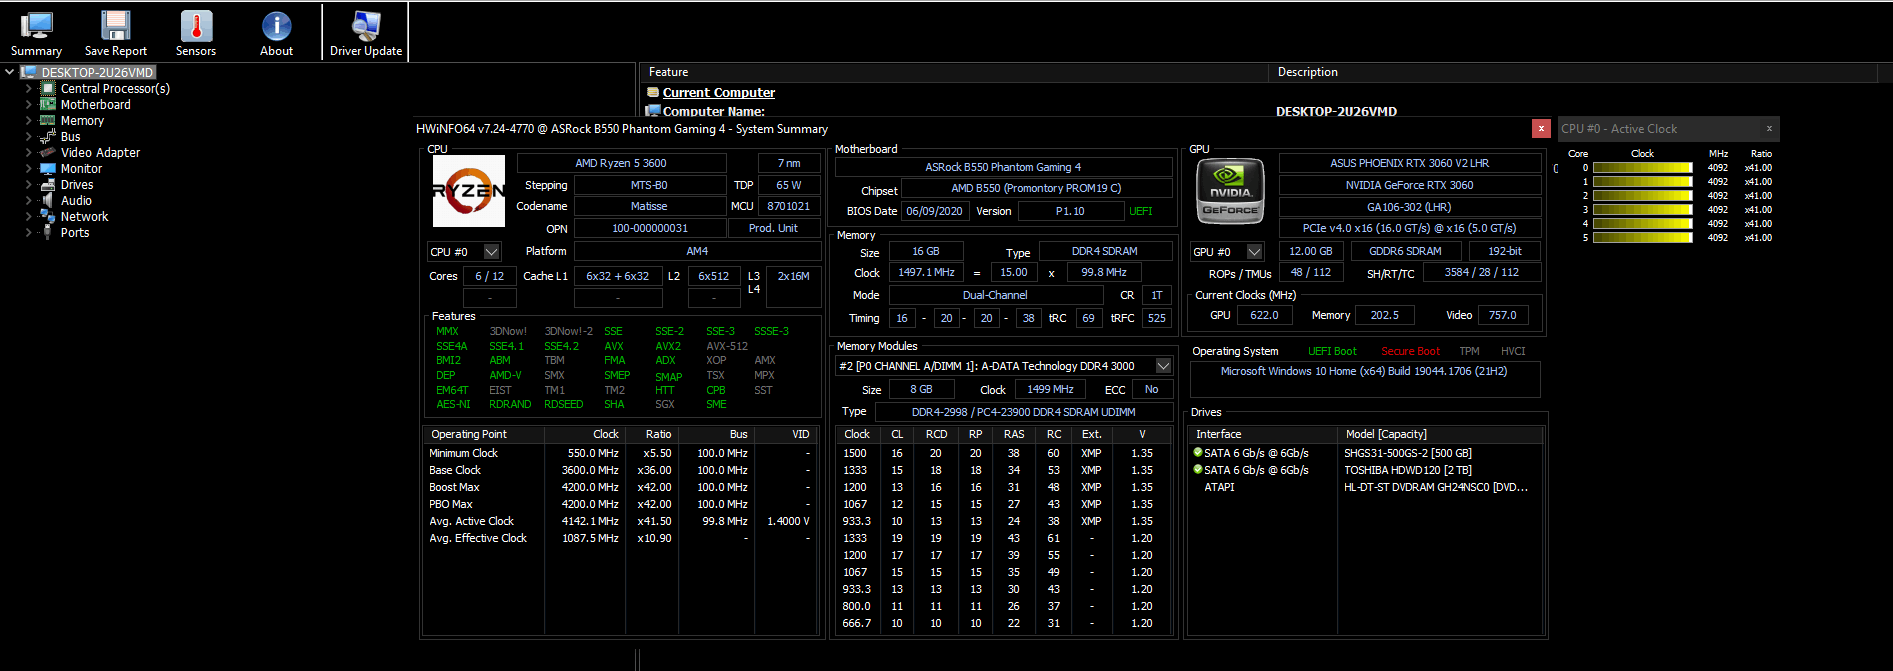The width and height of the screenshot is (1893, 671).
Task: Select Audio in the device tree
Action: click(x=76, y=200)
